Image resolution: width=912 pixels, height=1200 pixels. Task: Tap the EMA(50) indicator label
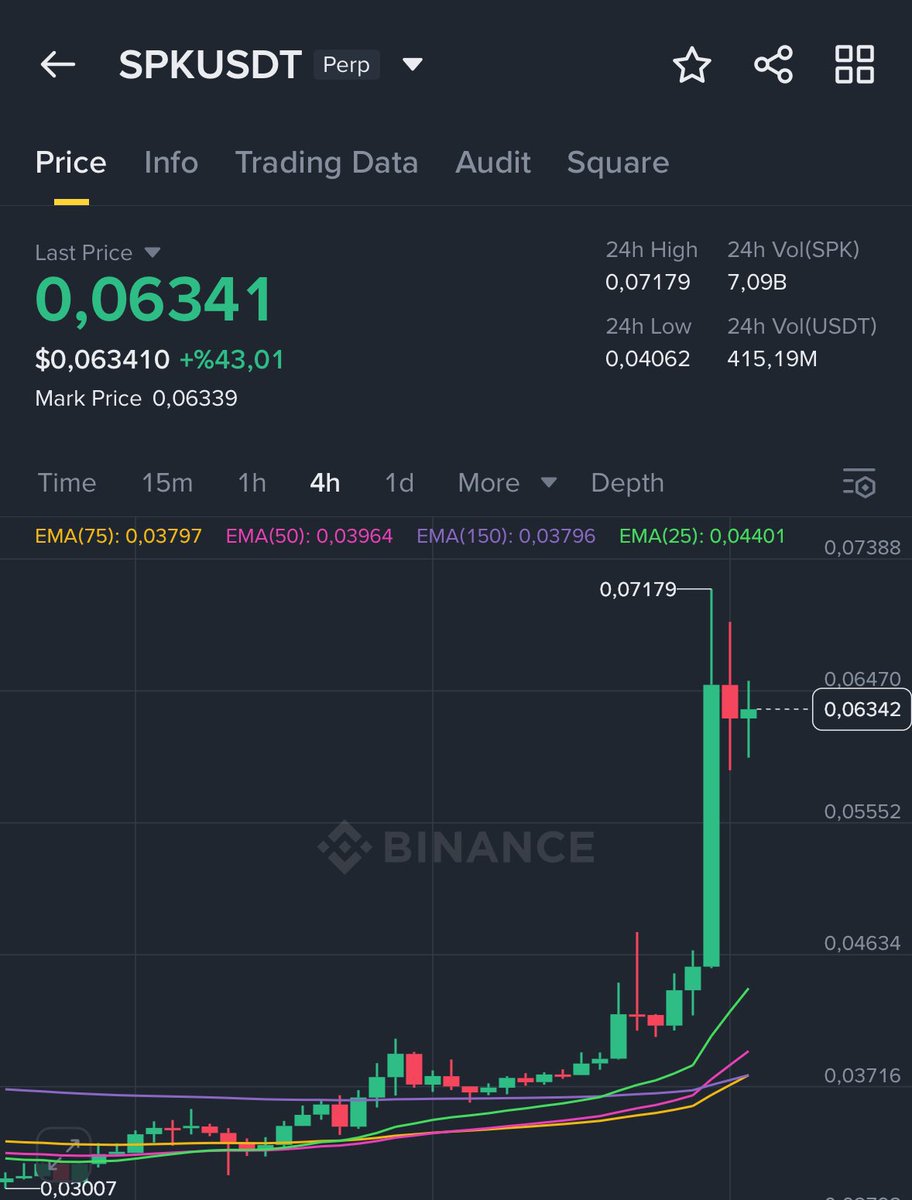309,536
